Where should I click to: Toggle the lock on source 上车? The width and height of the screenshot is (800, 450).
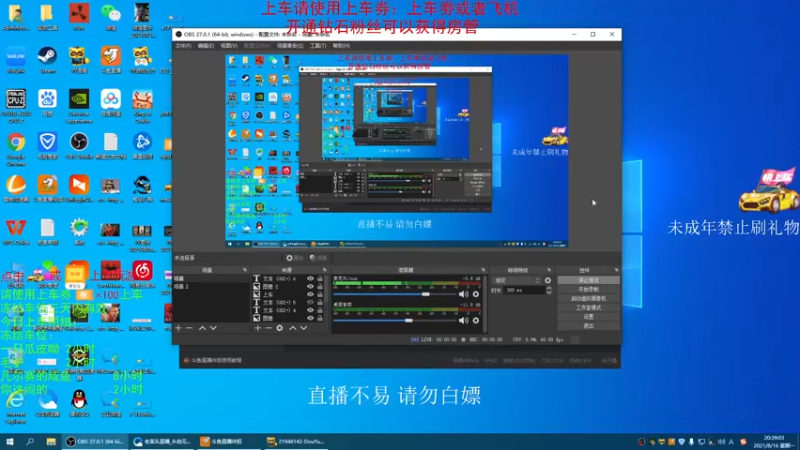(320, 294)
